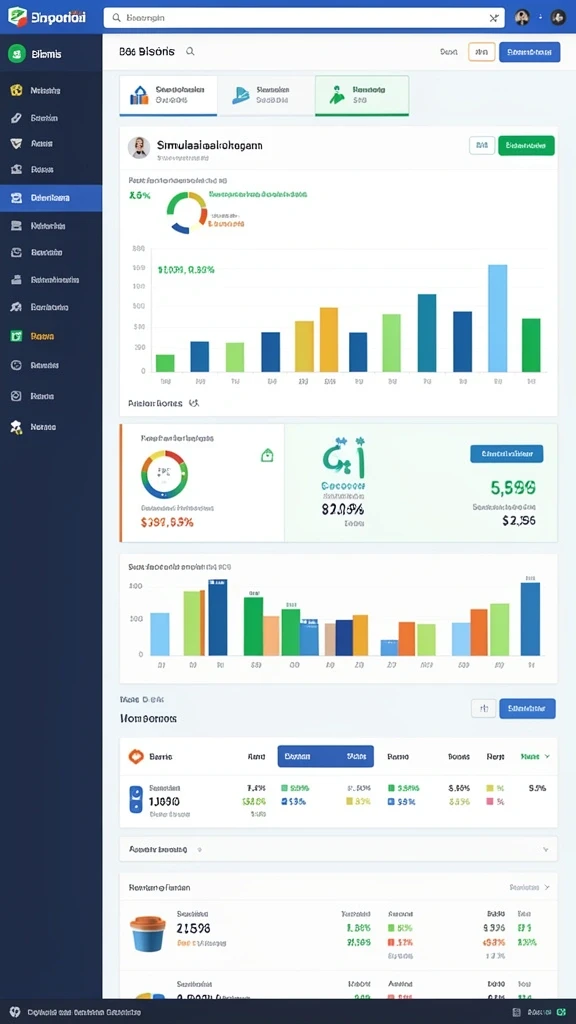Expand the collapsed row chevron below the table

coord(545,850)
